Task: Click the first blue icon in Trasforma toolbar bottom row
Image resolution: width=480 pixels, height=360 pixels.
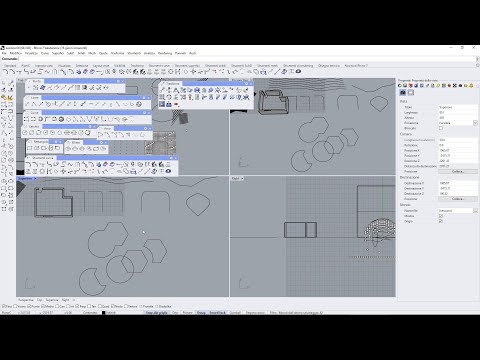Action: (162, 104)
